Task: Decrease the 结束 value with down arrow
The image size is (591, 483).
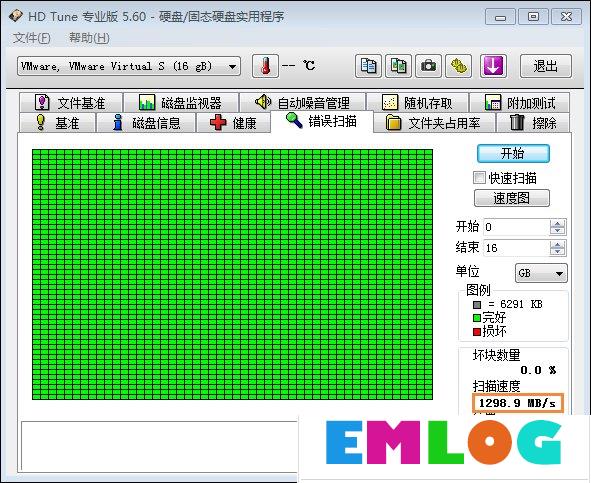Action: pos(557,252)
